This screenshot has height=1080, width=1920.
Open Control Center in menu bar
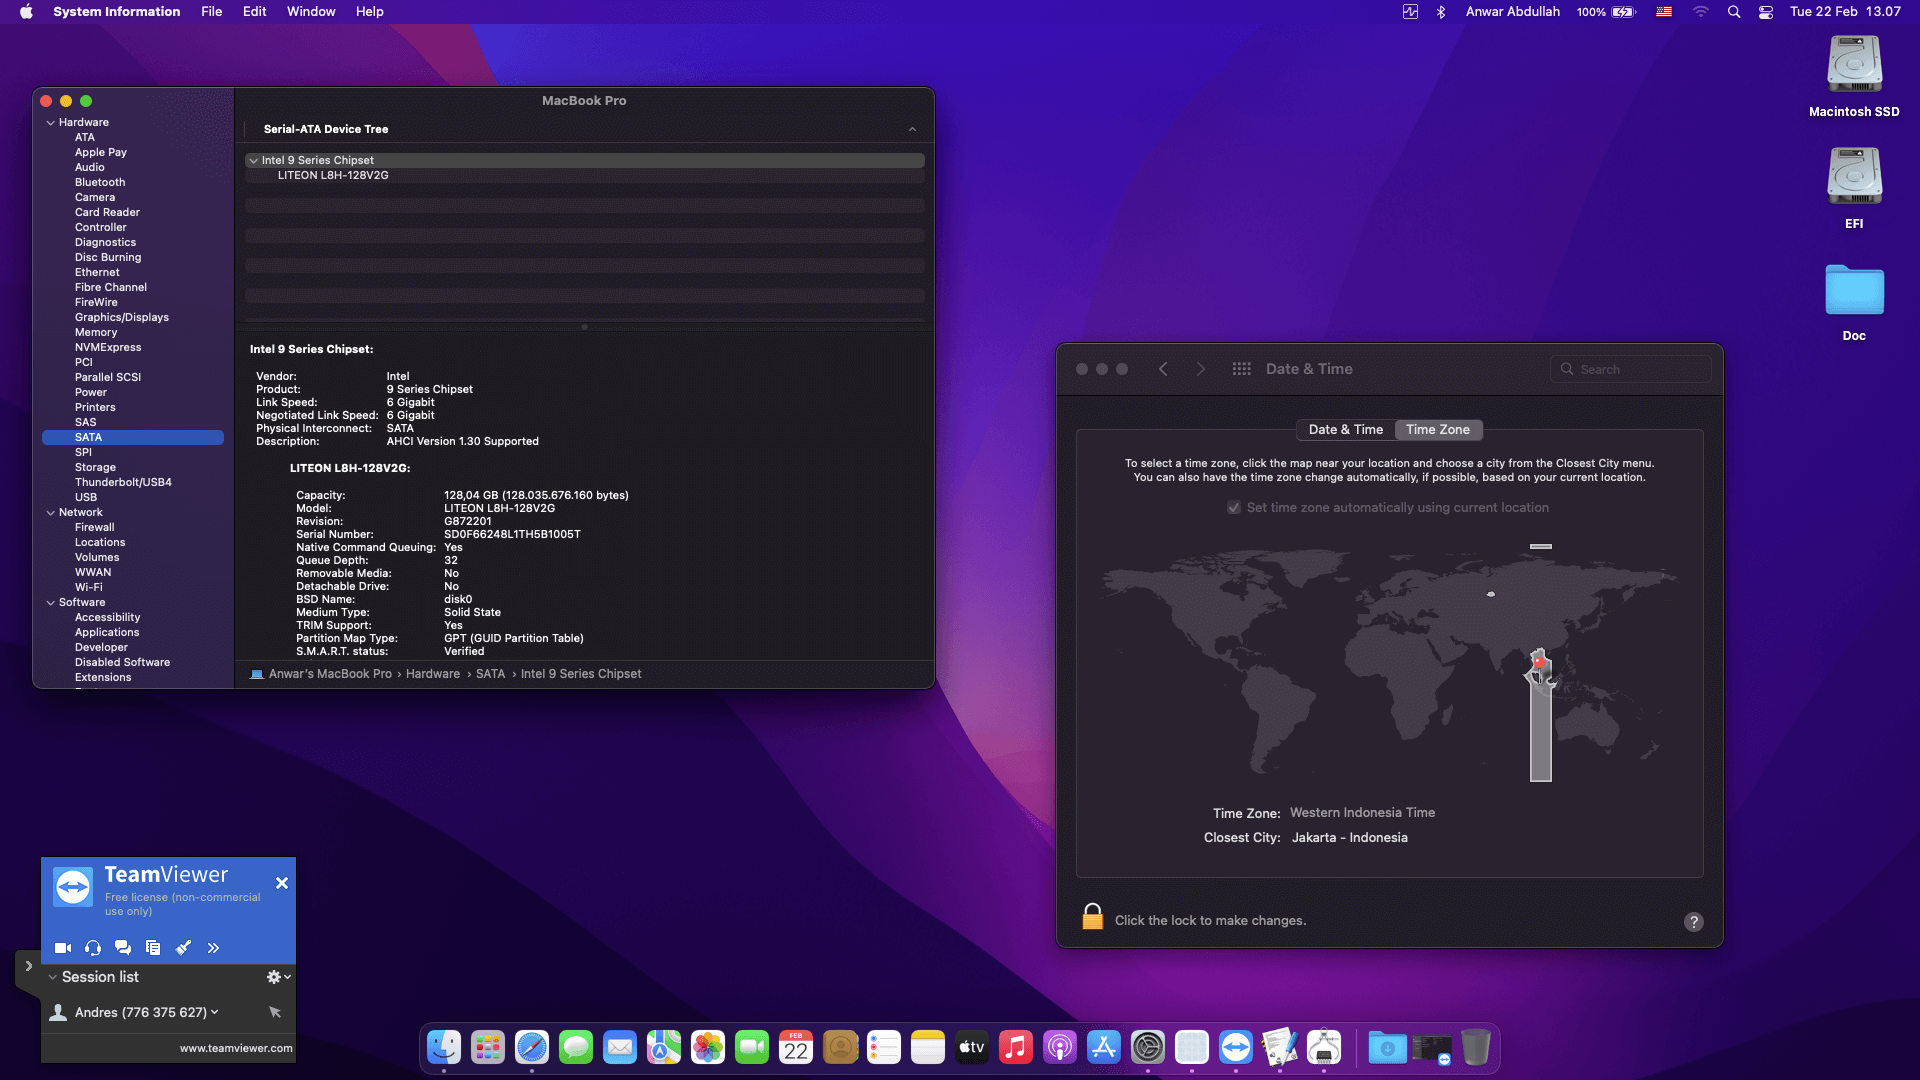(1766, 12)
